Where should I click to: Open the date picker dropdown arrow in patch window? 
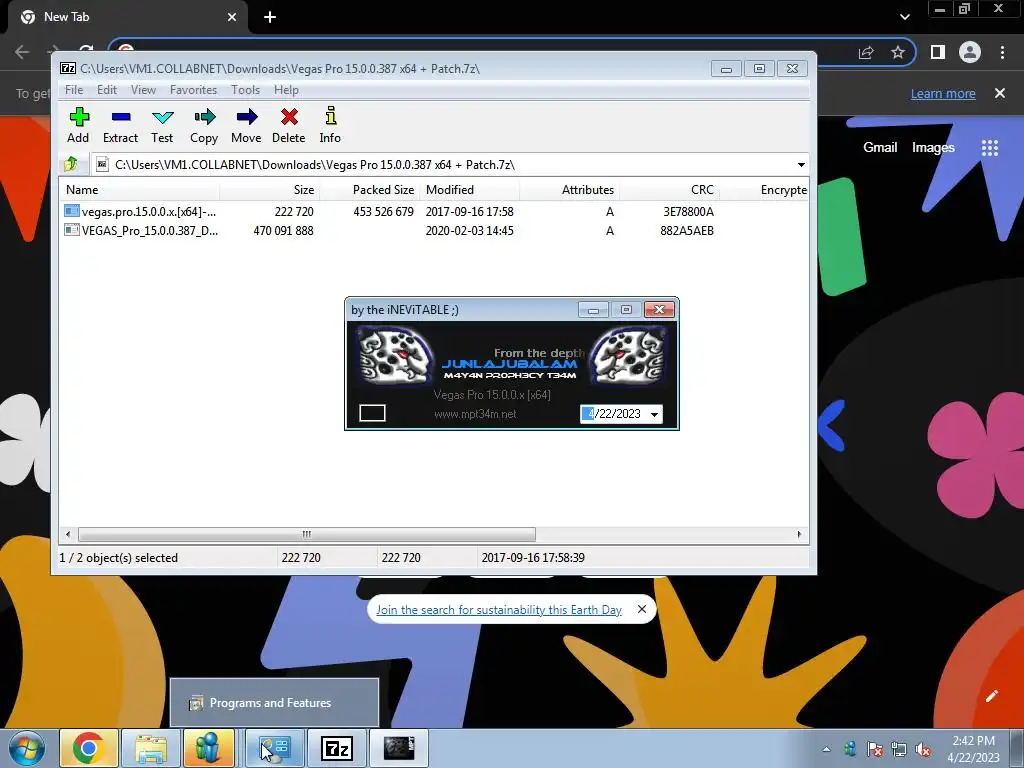(654, 415)
